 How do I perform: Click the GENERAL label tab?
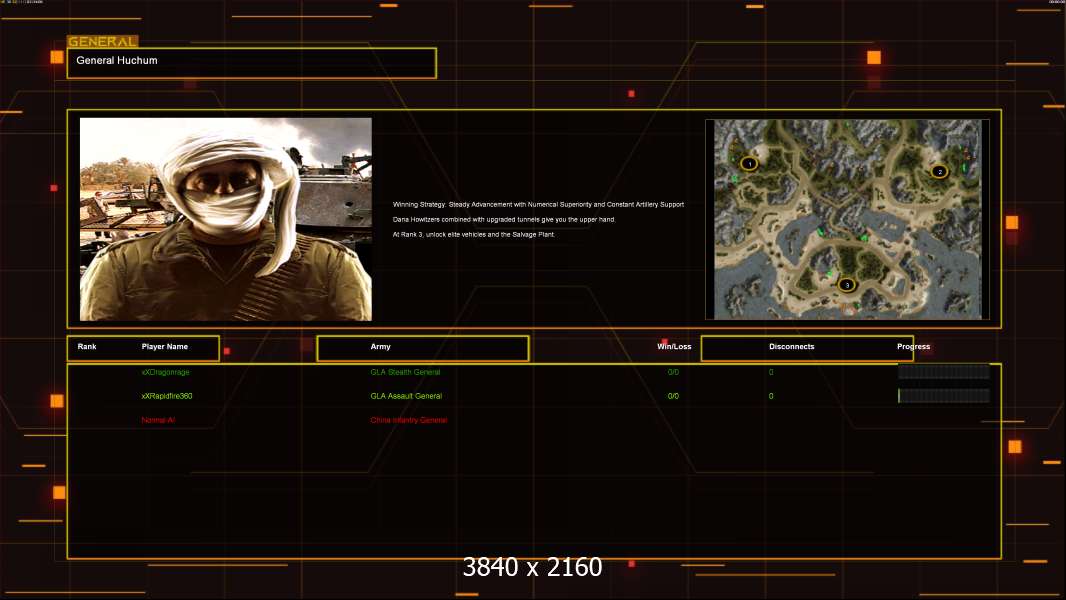coord(102,42)
